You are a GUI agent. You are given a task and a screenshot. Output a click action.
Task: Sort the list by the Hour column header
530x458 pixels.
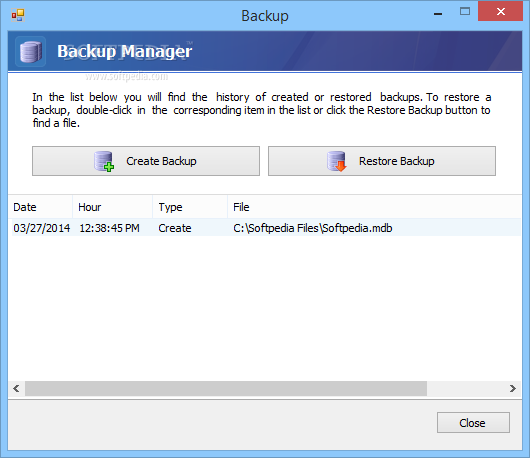113,207
